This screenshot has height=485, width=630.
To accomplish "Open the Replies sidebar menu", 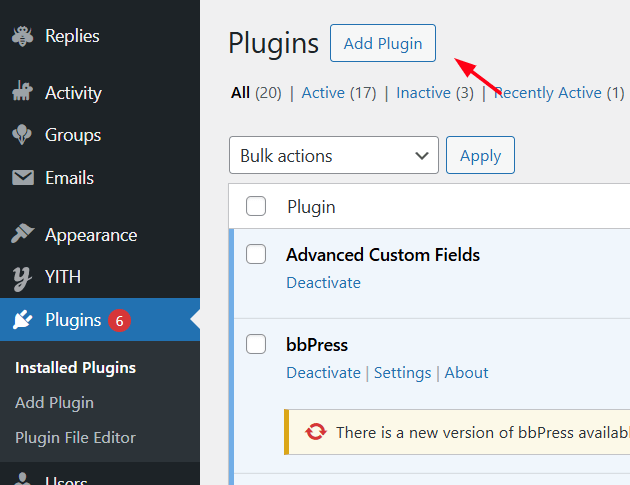I will [100, 36].
